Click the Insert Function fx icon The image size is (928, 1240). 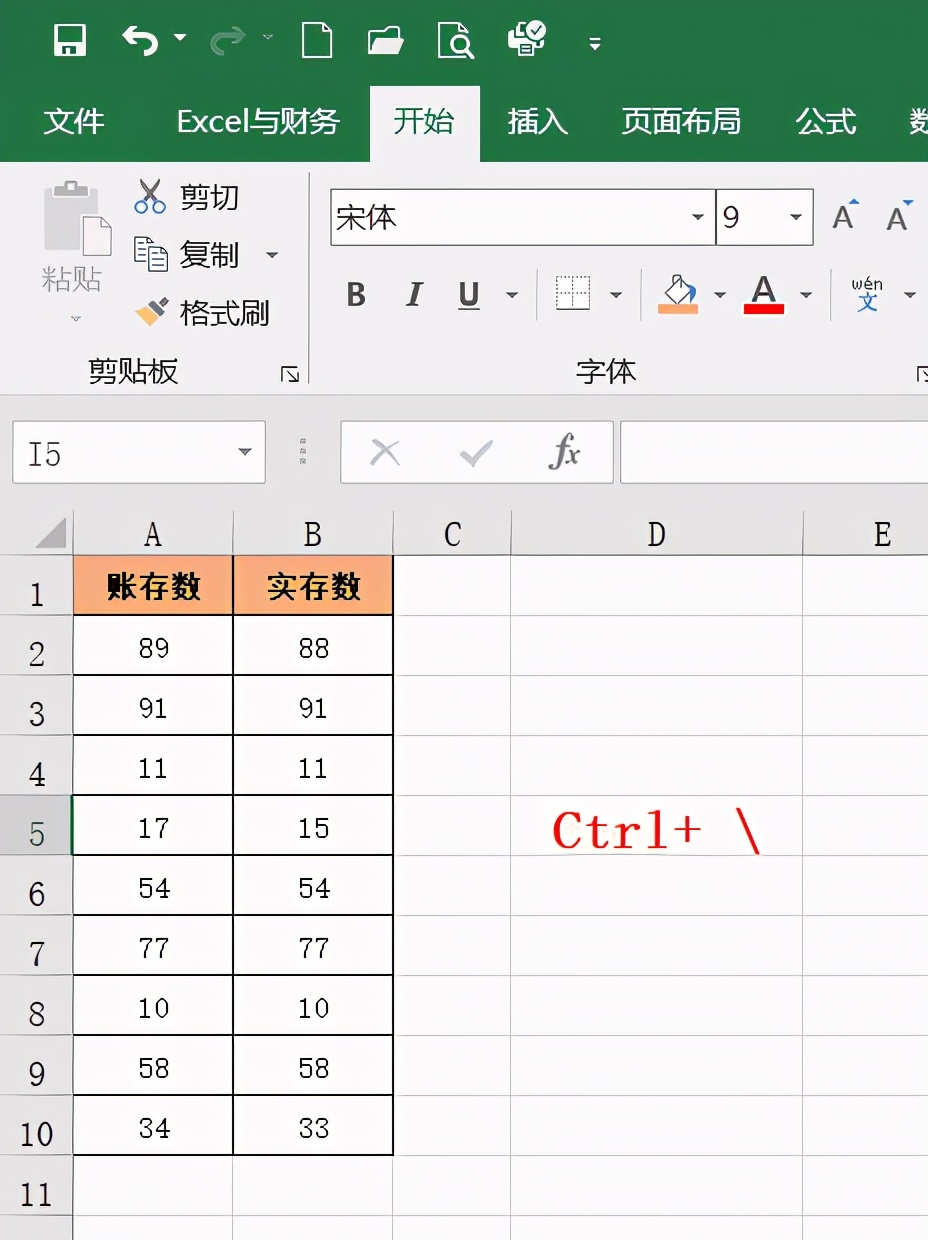567,452
